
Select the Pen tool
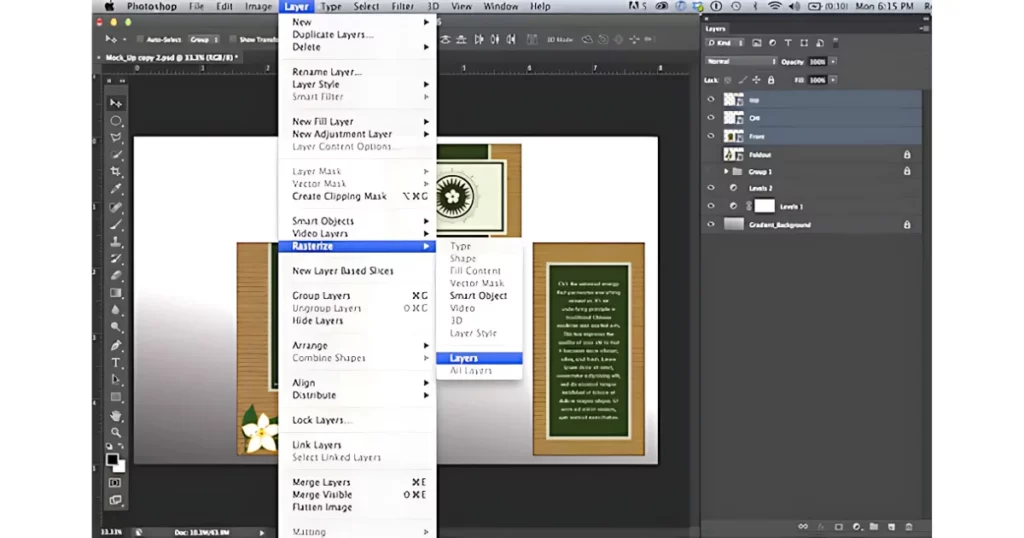tap(116, 345)
